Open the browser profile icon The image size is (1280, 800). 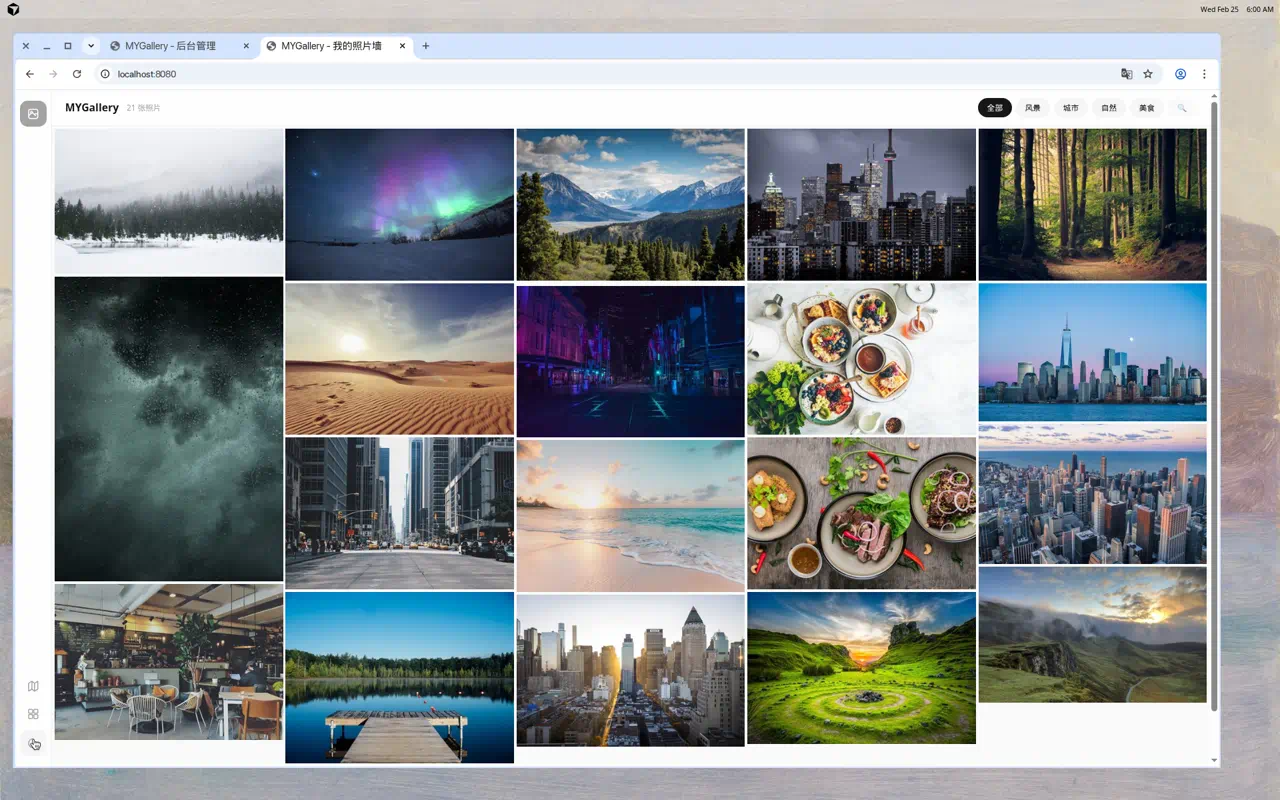1180,74
